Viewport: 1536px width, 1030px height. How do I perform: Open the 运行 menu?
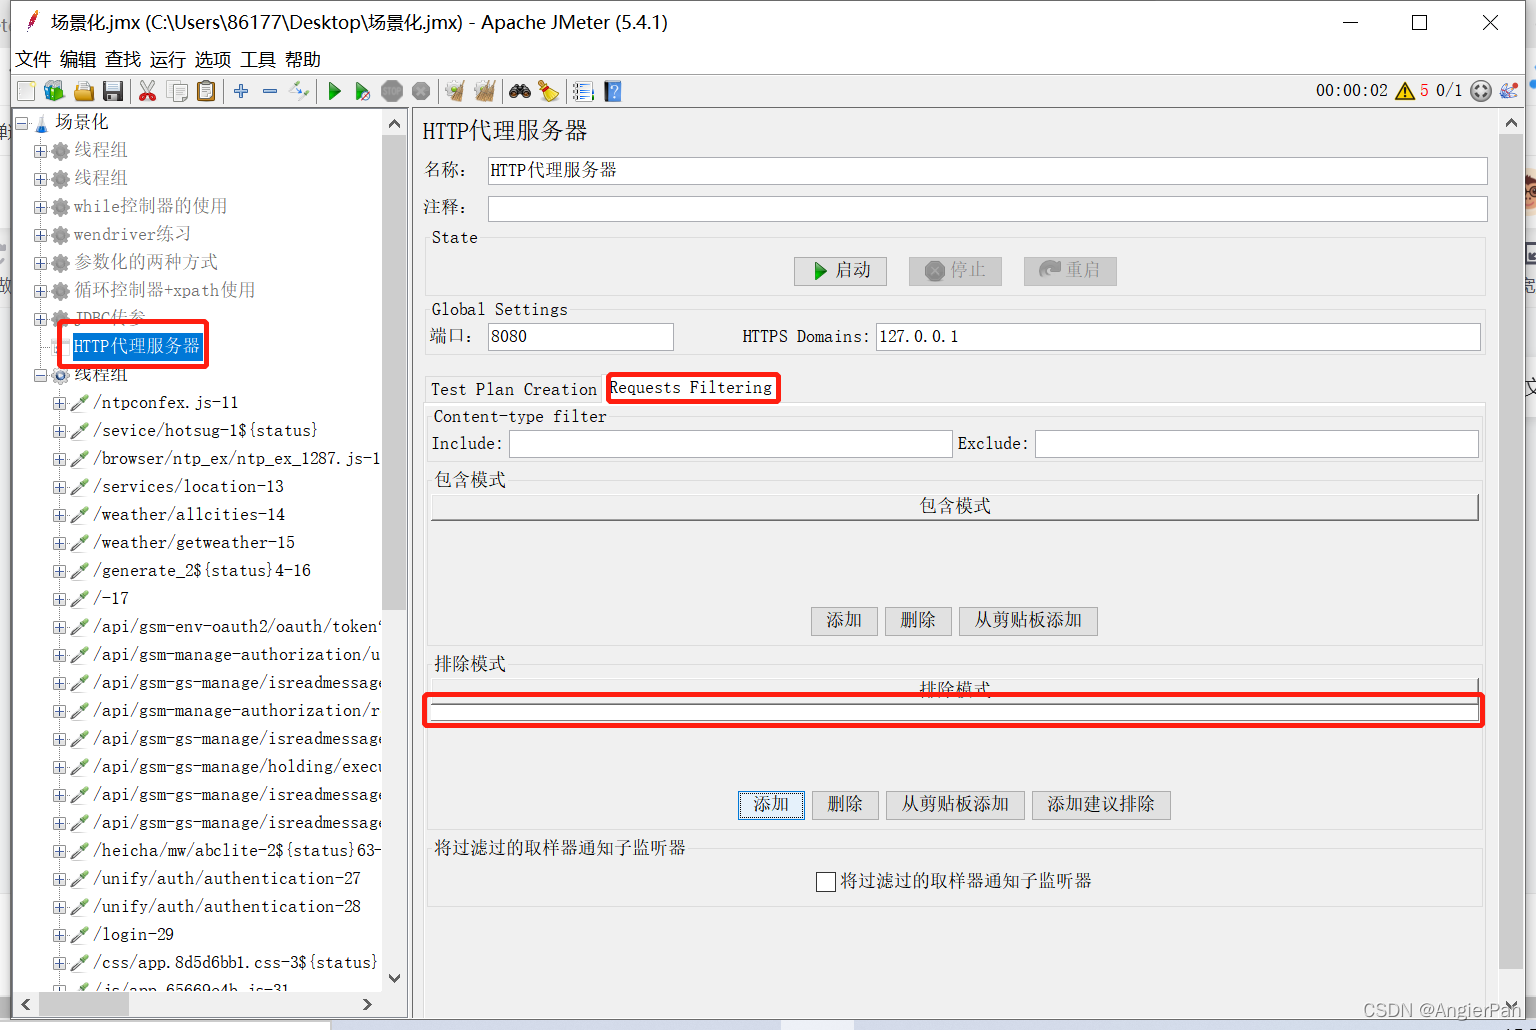point(168,60)
